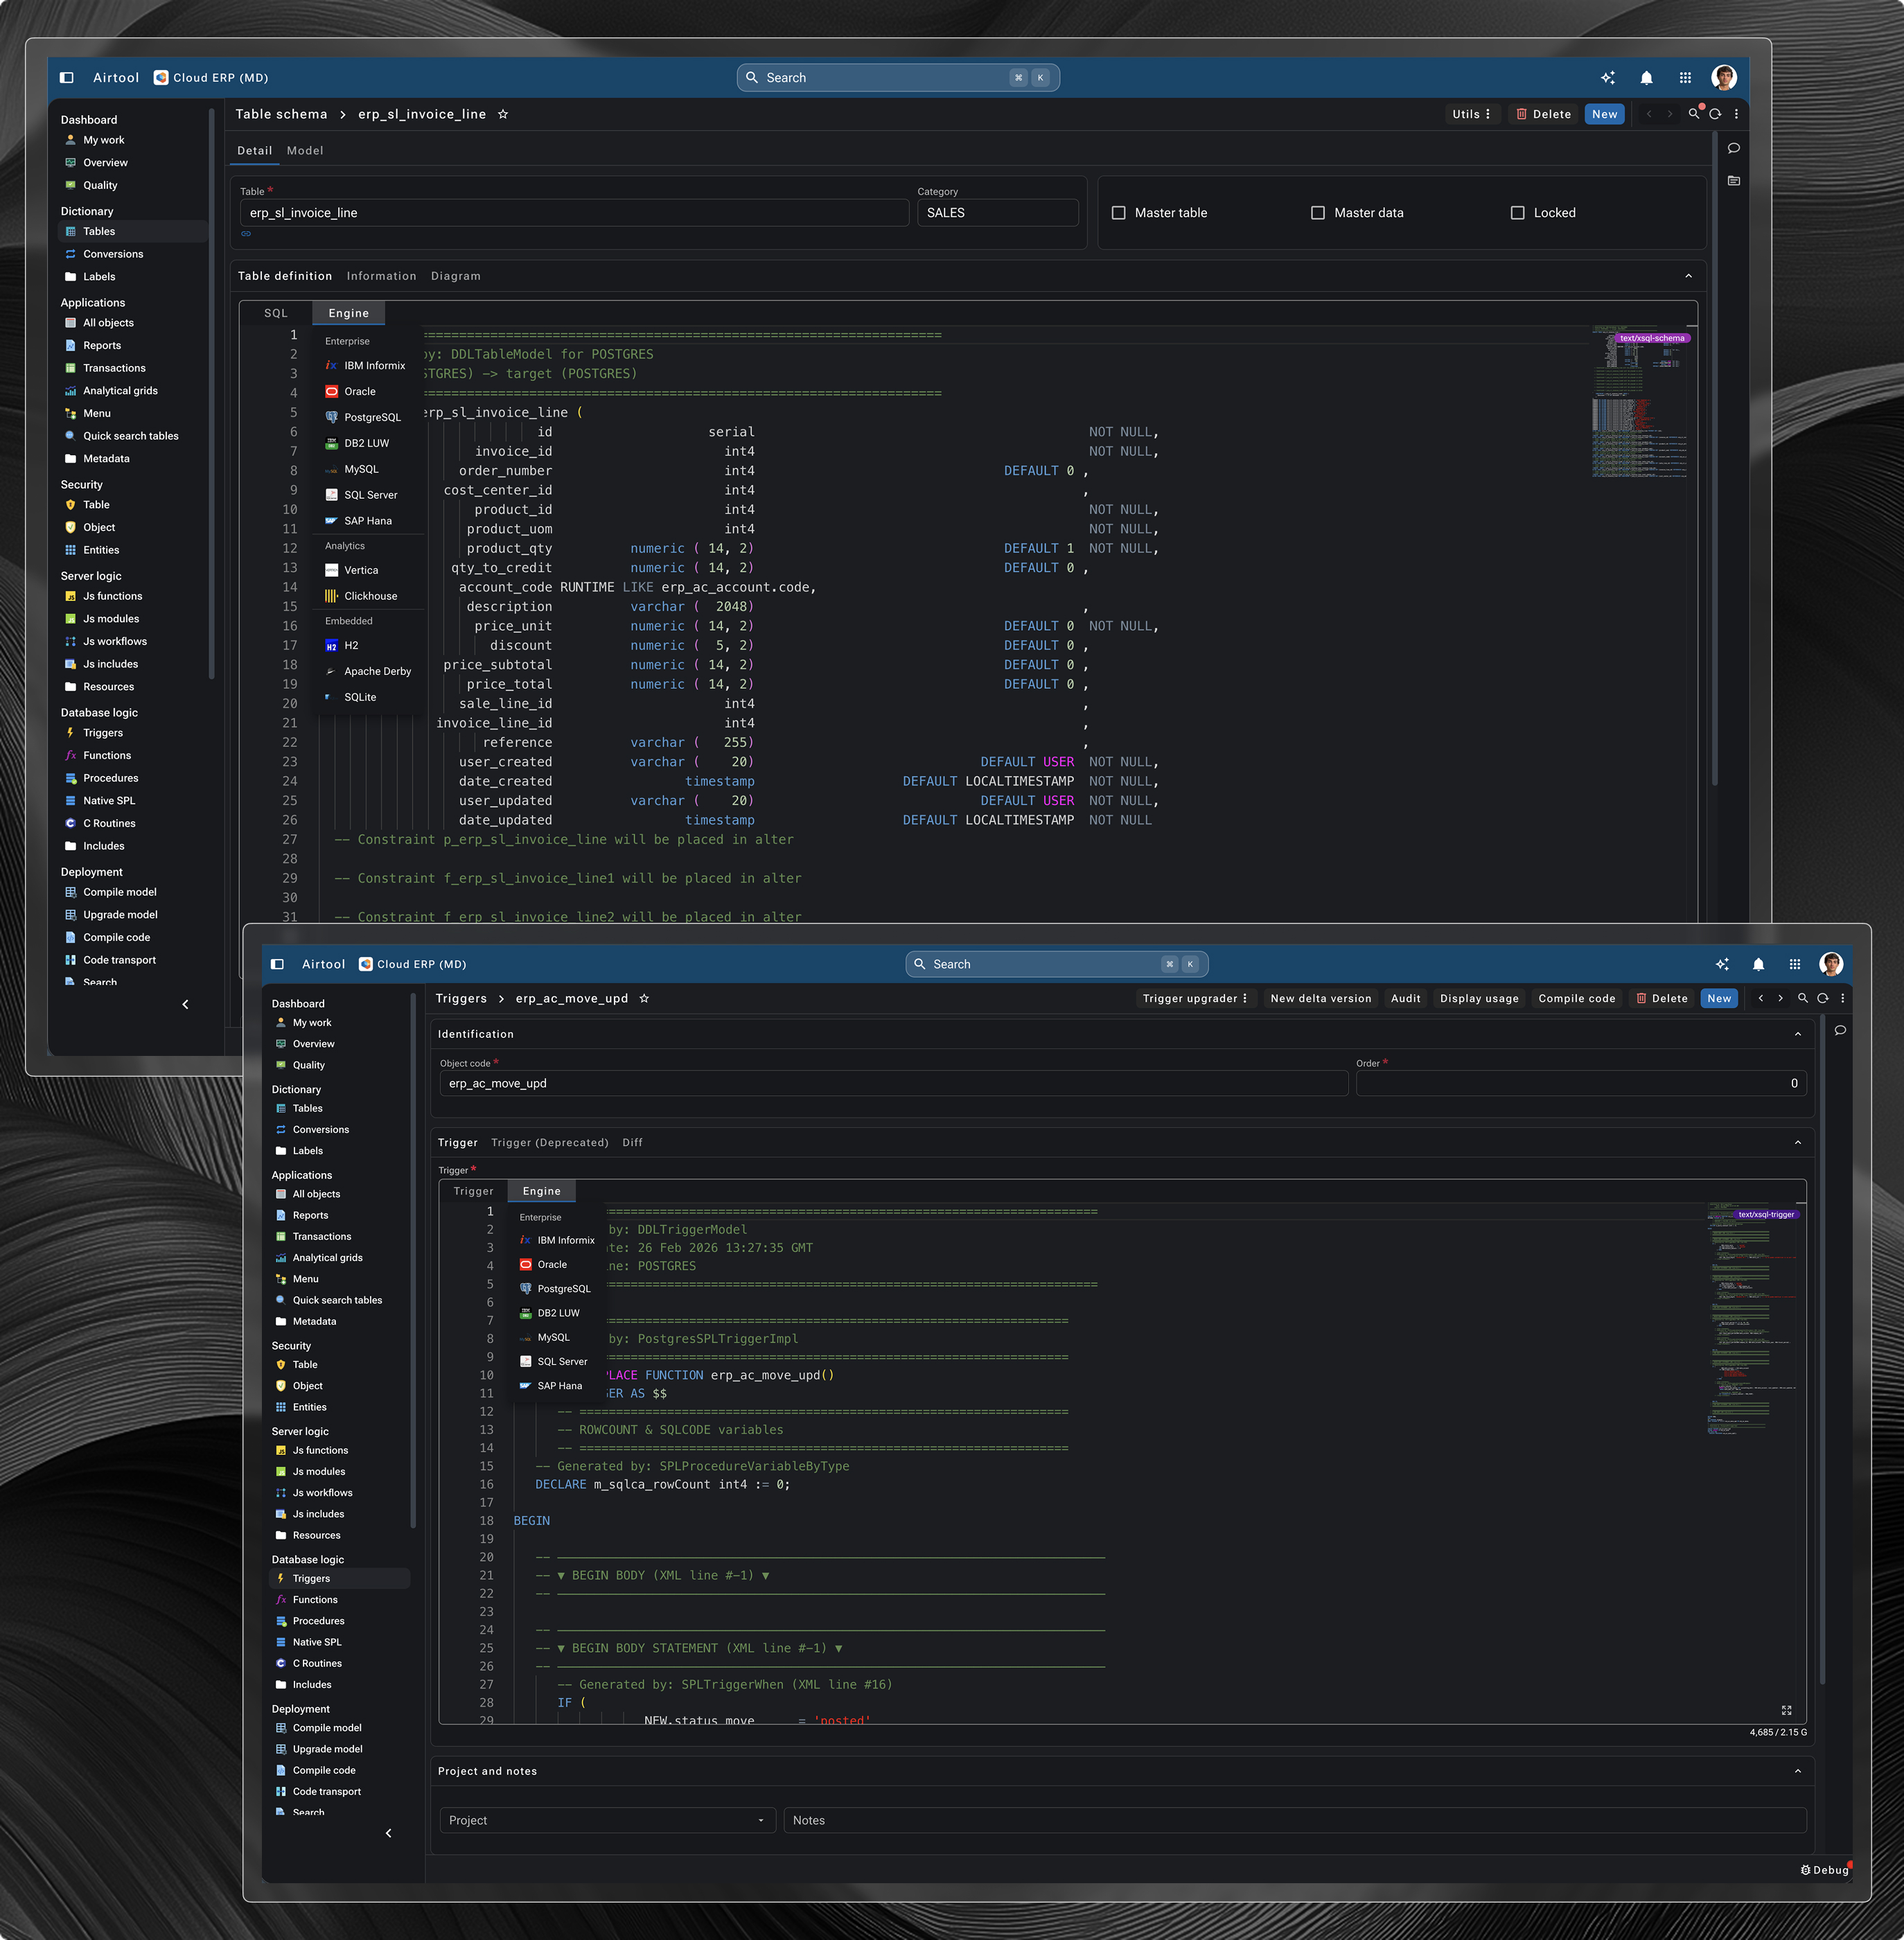
Task: Click the Compile code button
Action: click(1576, 998)
